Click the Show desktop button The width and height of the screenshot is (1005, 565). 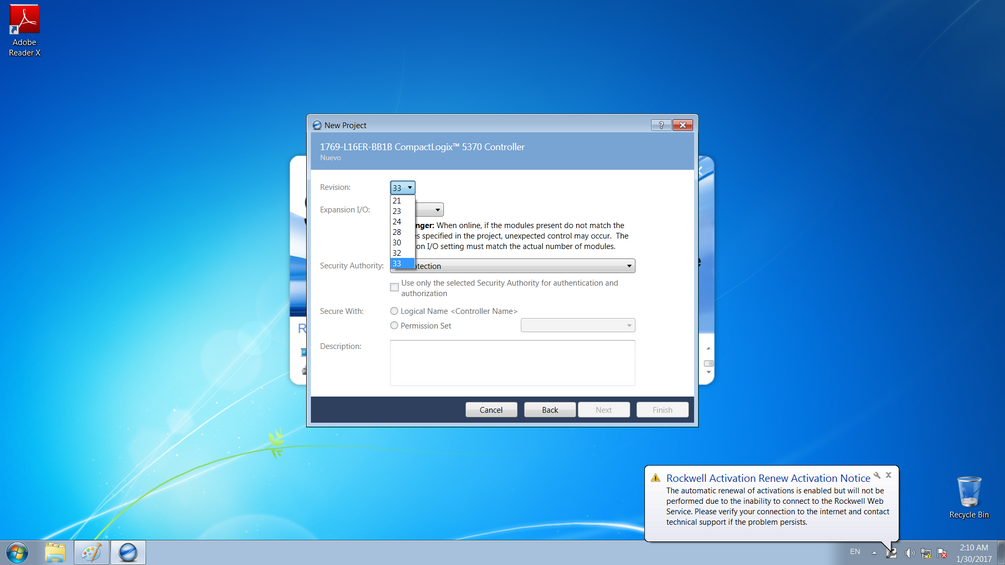pos(1001,553)
